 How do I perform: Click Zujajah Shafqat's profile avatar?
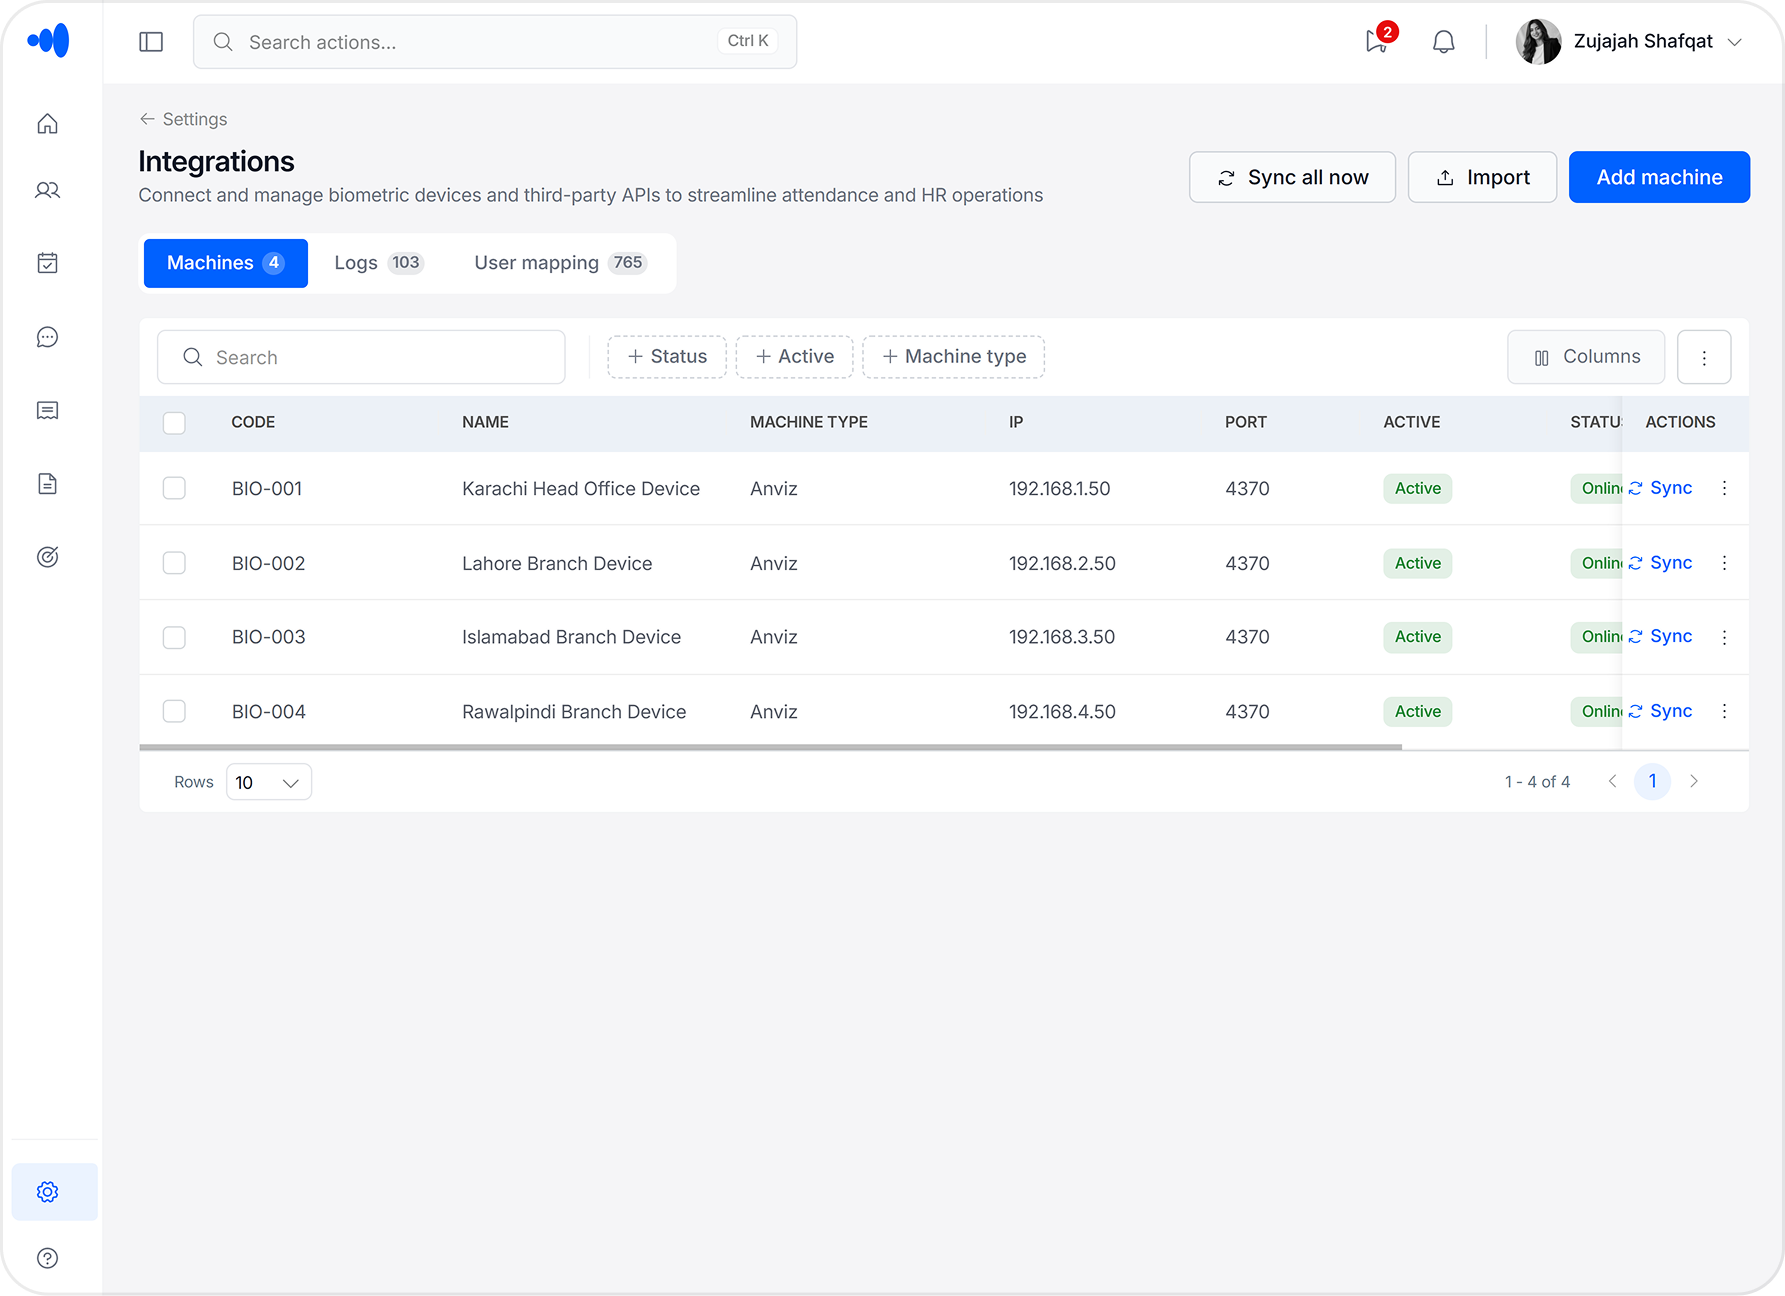click(1538, 41)
